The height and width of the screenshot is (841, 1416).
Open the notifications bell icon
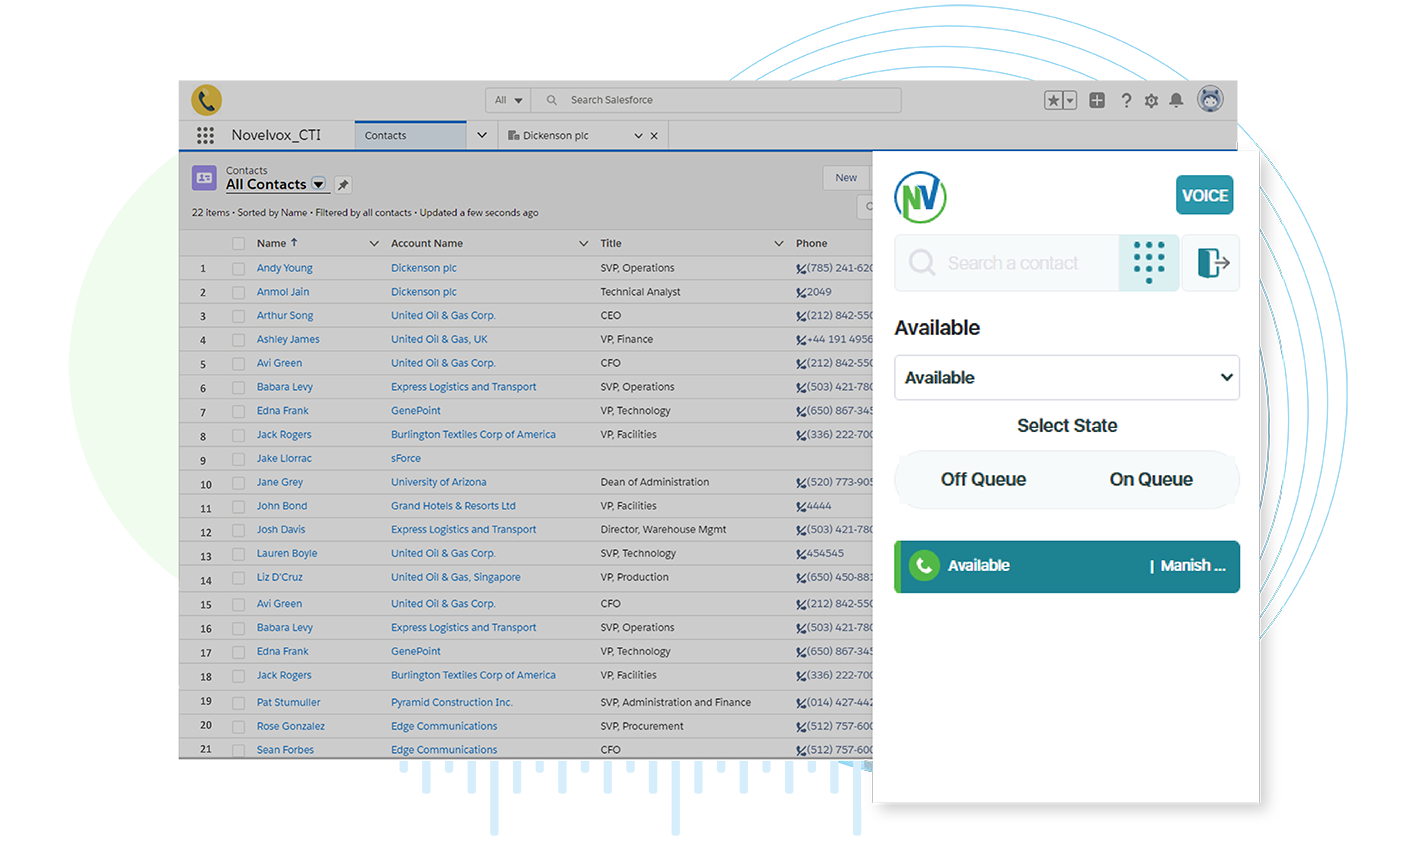click(1176, 100)
